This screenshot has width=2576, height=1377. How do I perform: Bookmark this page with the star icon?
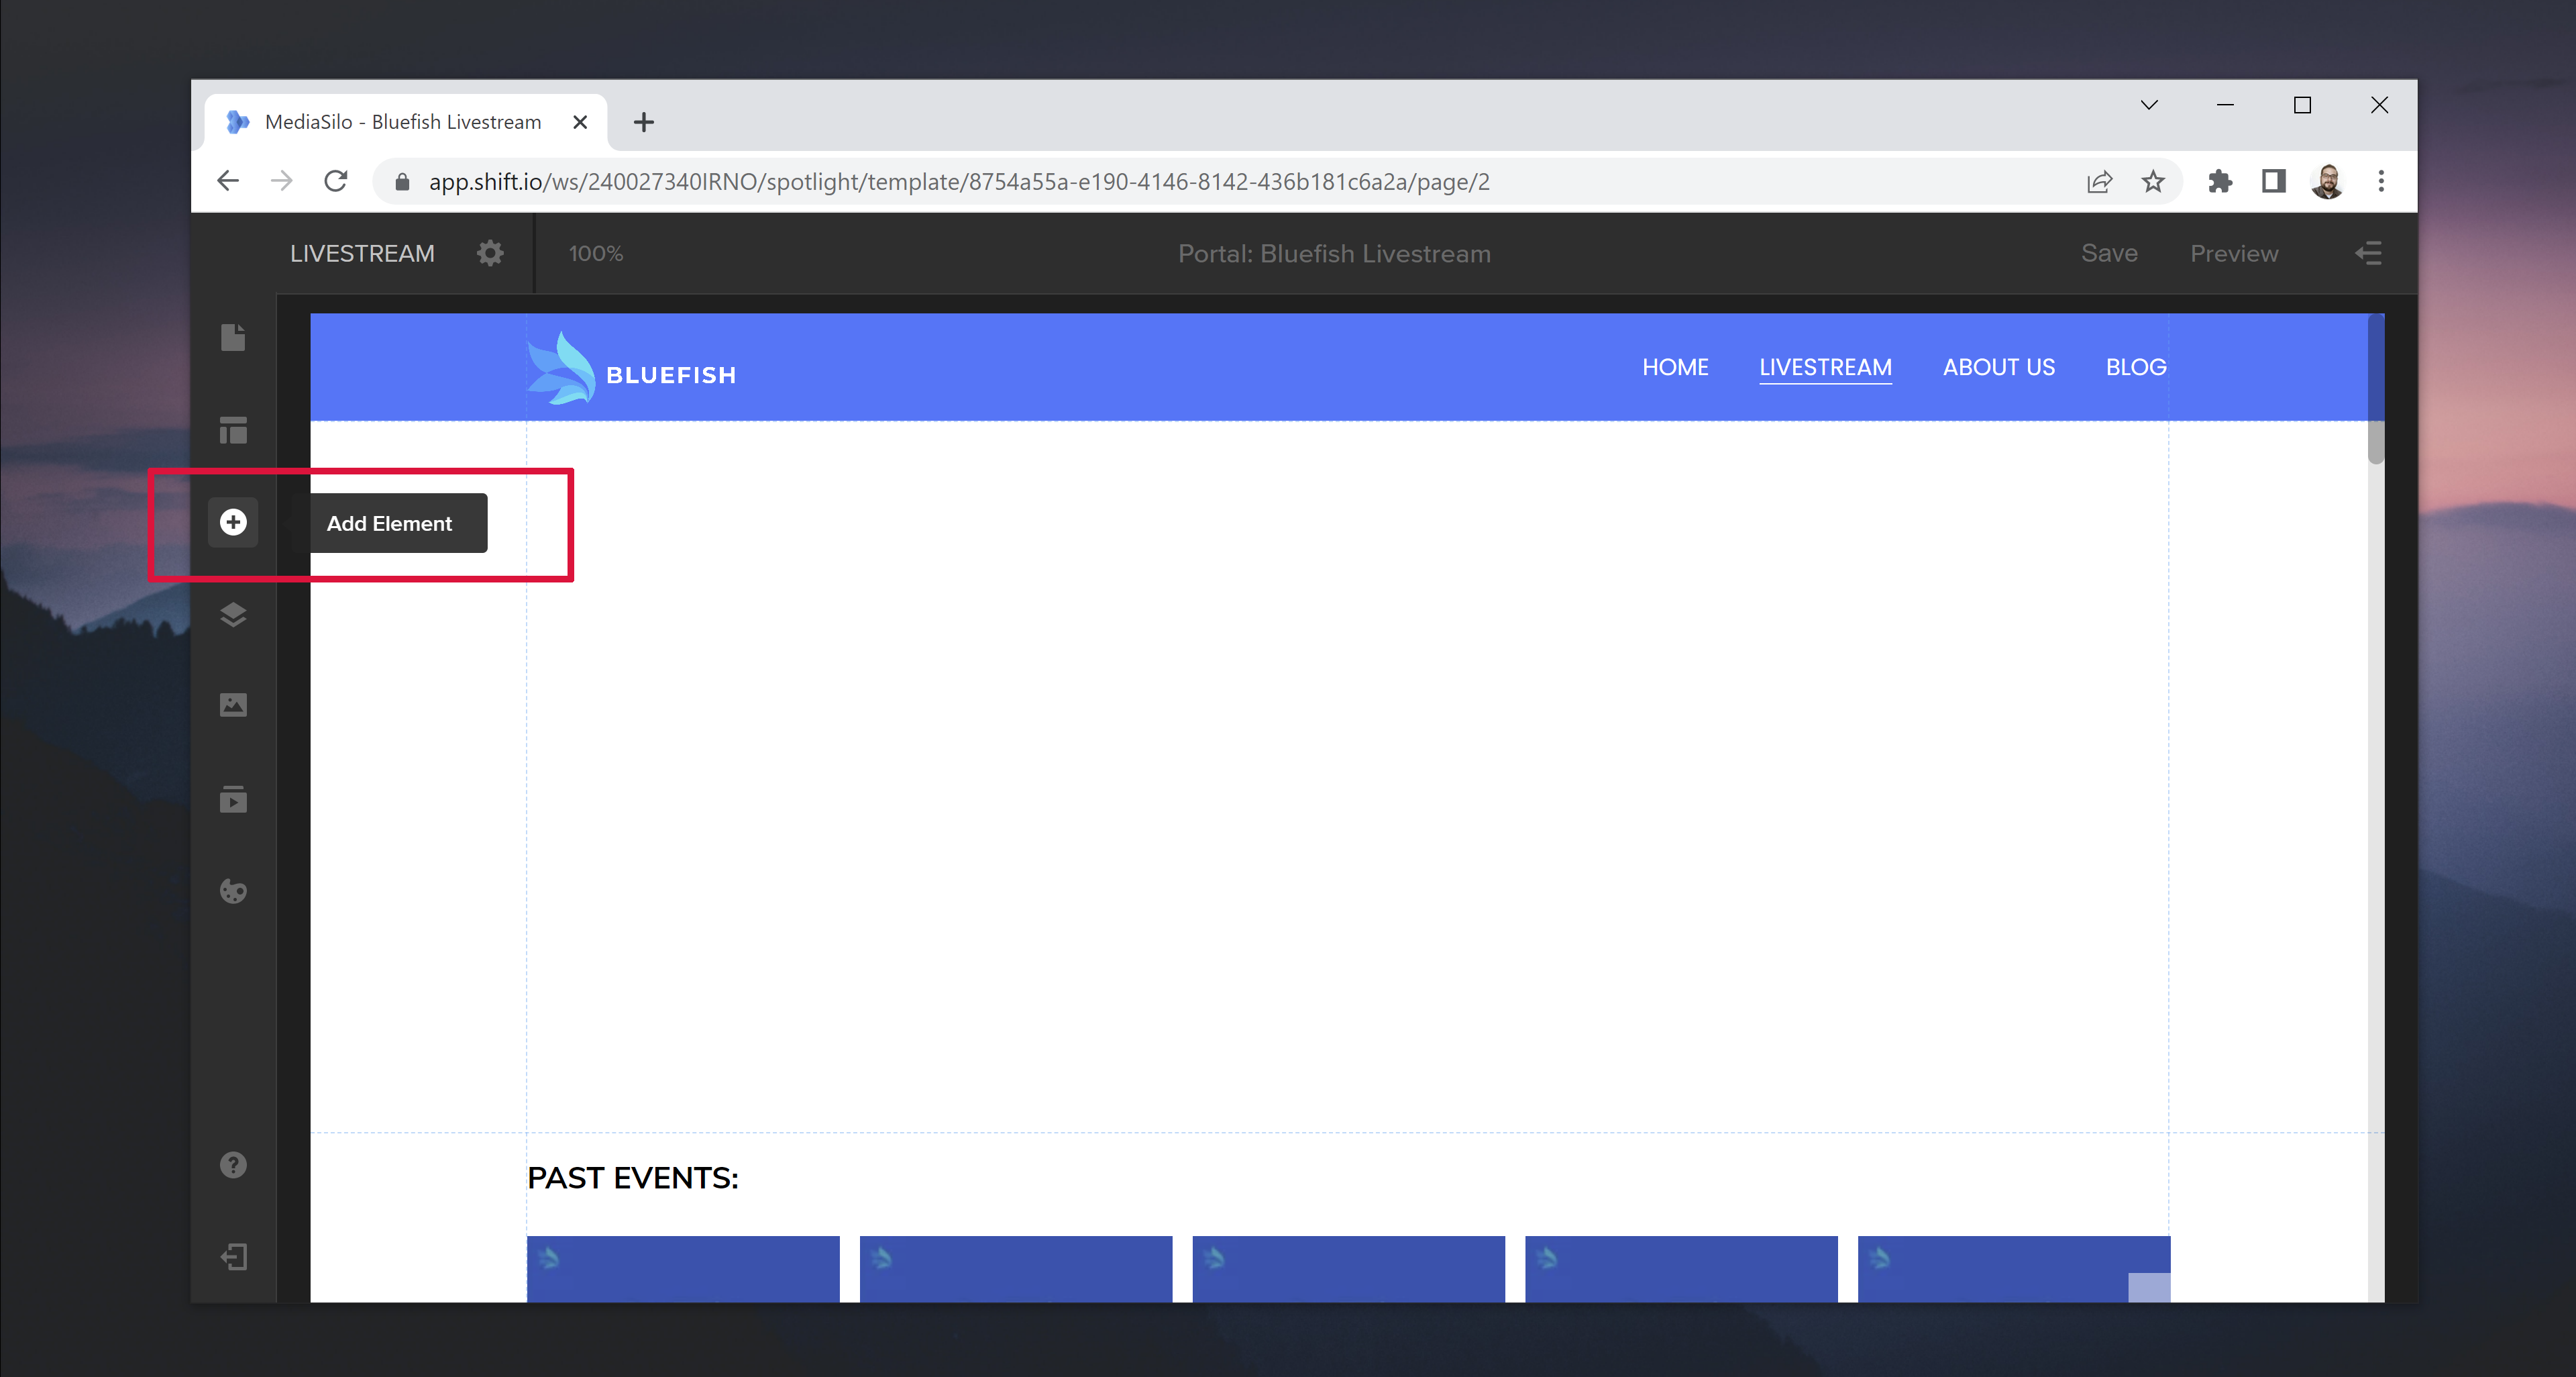[x=2153, y=181]
